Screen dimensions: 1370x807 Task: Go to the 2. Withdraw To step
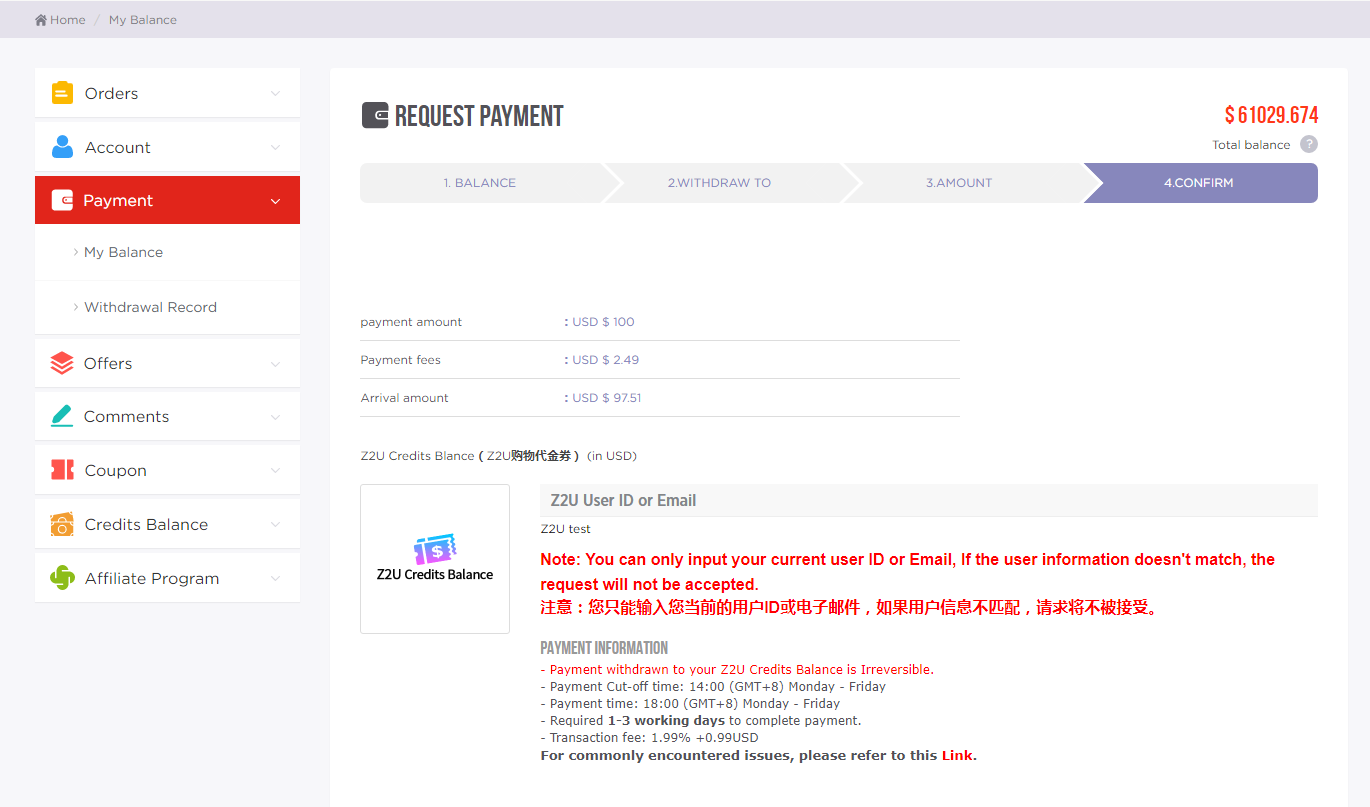coord(719,183)
